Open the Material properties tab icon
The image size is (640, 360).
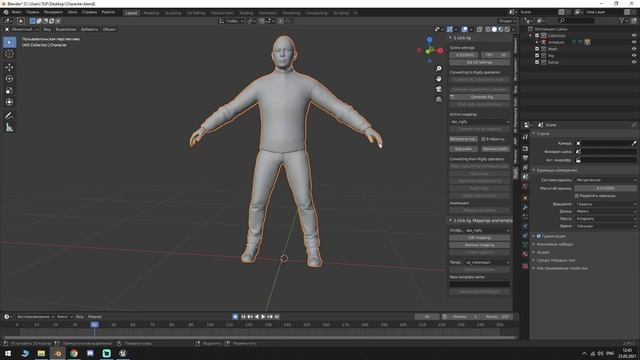pos(525,254)
